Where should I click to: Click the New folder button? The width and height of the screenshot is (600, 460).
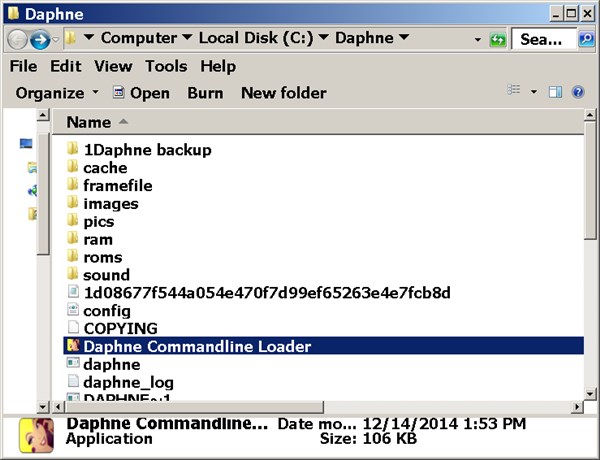coord(283,93)
